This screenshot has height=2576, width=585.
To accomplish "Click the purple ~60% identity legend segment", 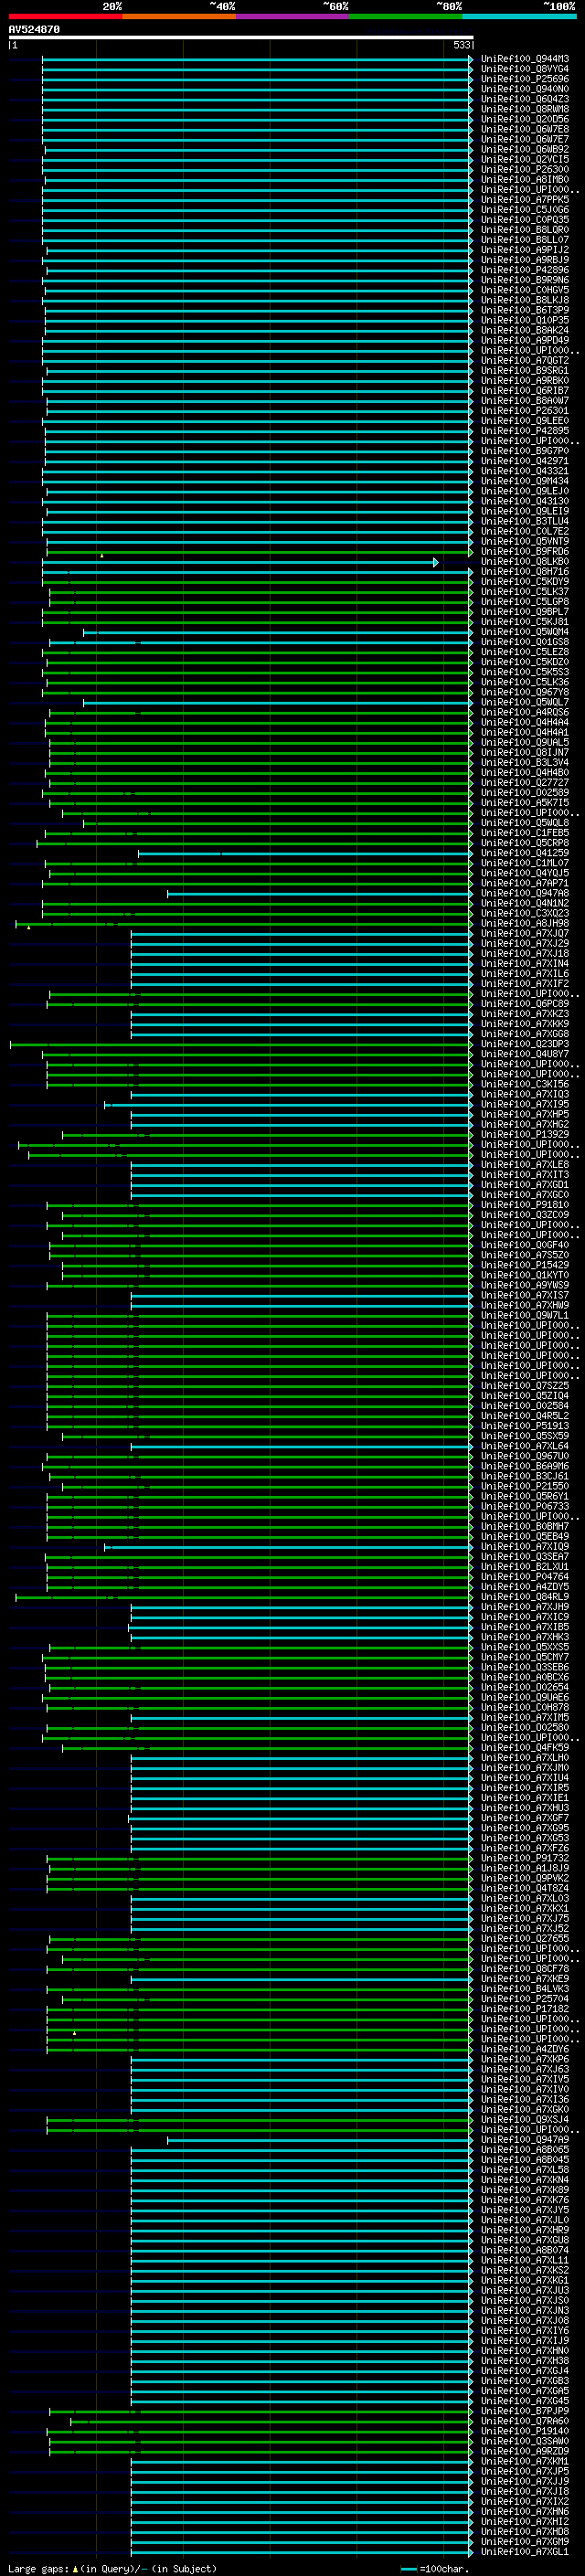I will [x=293, y=16].
